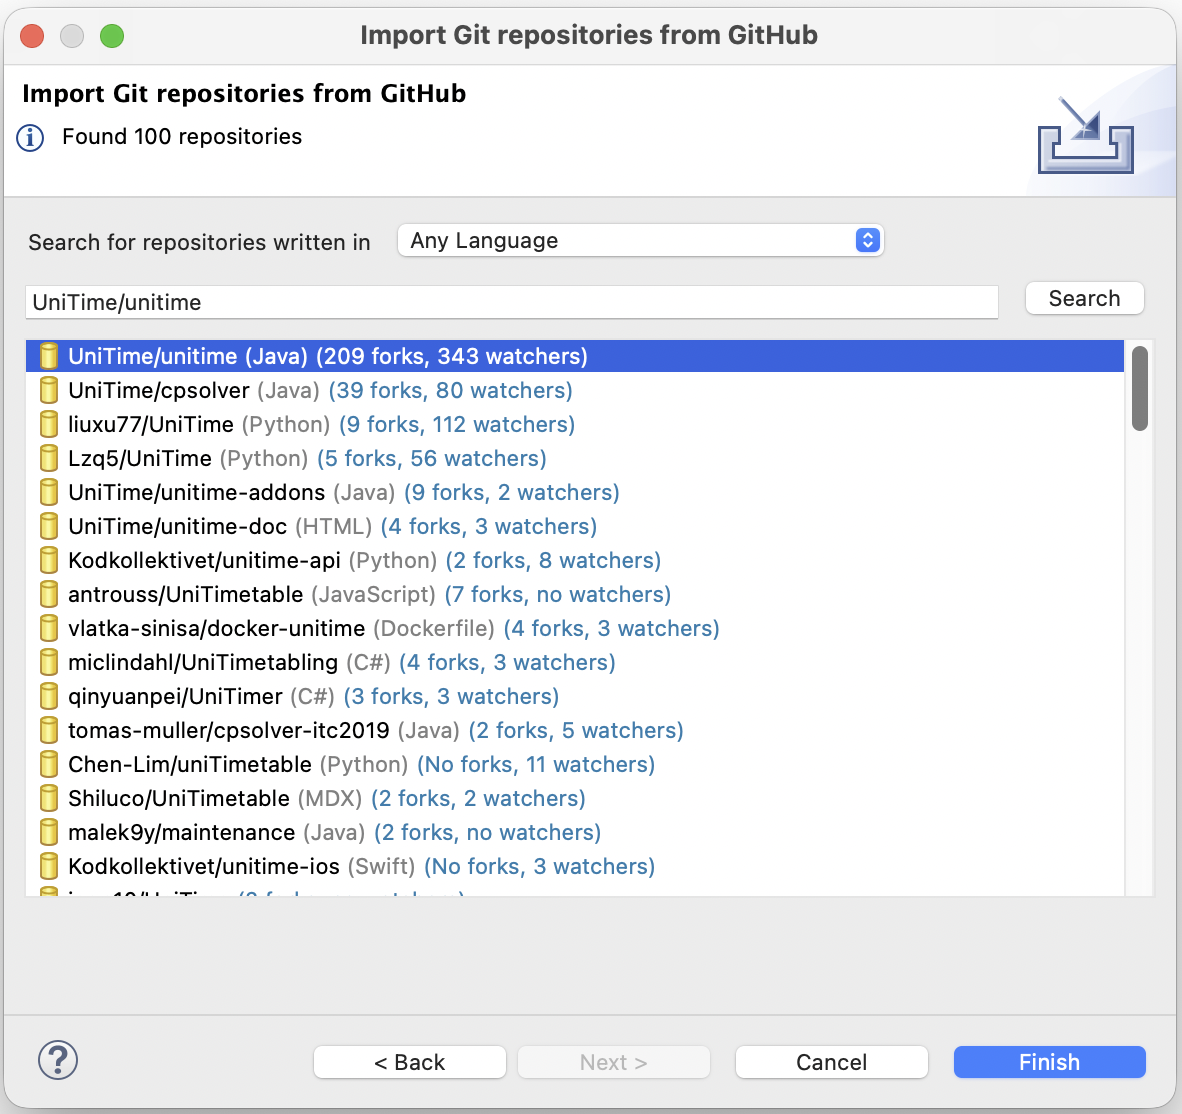Click repository icon beside Shiluco/UniTimetable
Viewport: 1182px width, 1114px height.
(49, 797)
